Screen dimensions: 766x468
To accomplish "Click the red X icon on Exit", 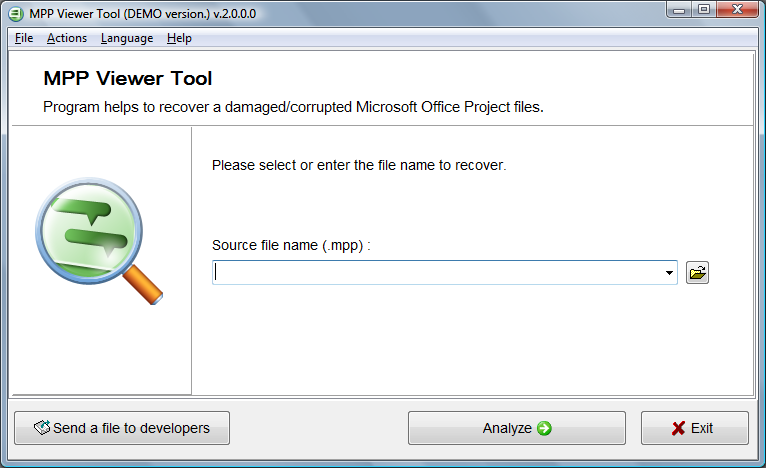I will point(678,428).
